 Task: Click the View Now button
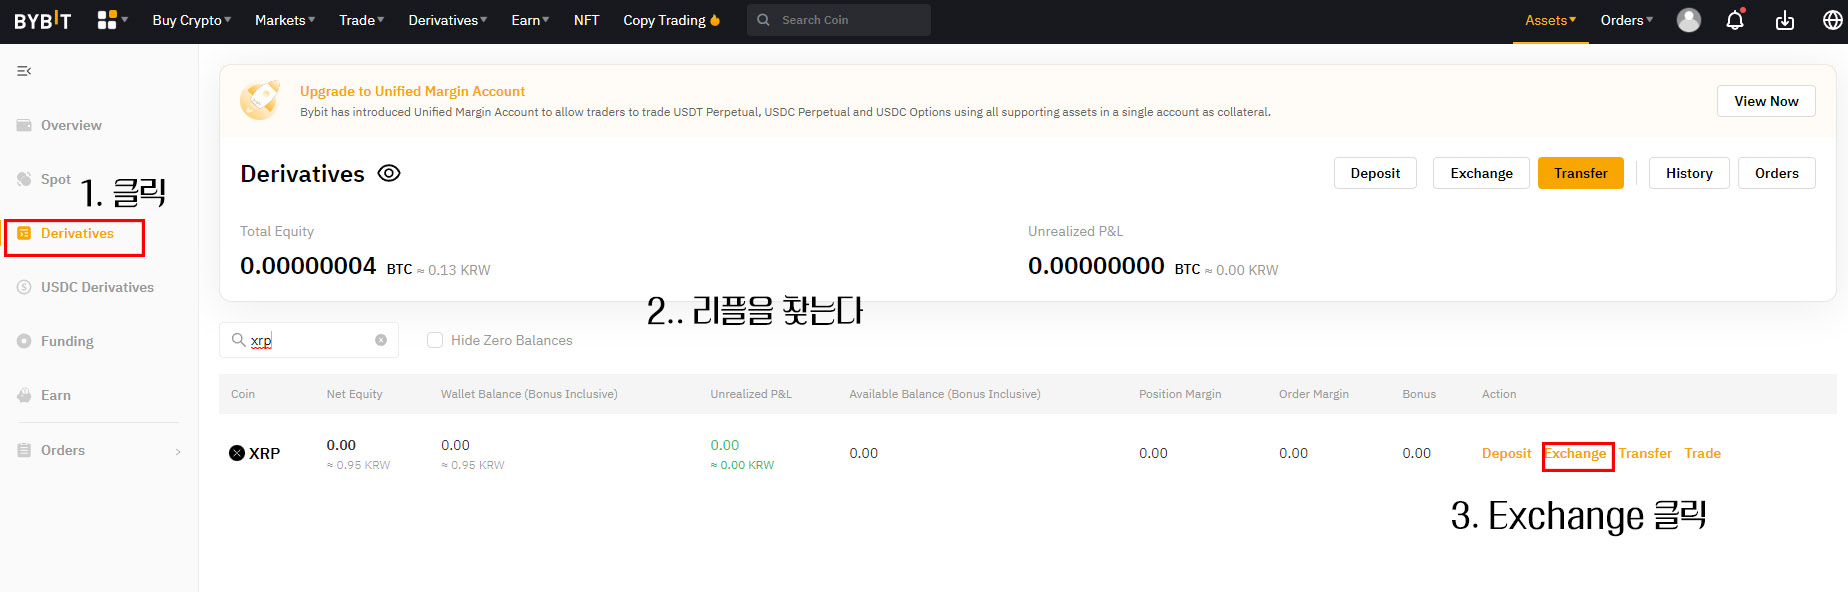1766,101
